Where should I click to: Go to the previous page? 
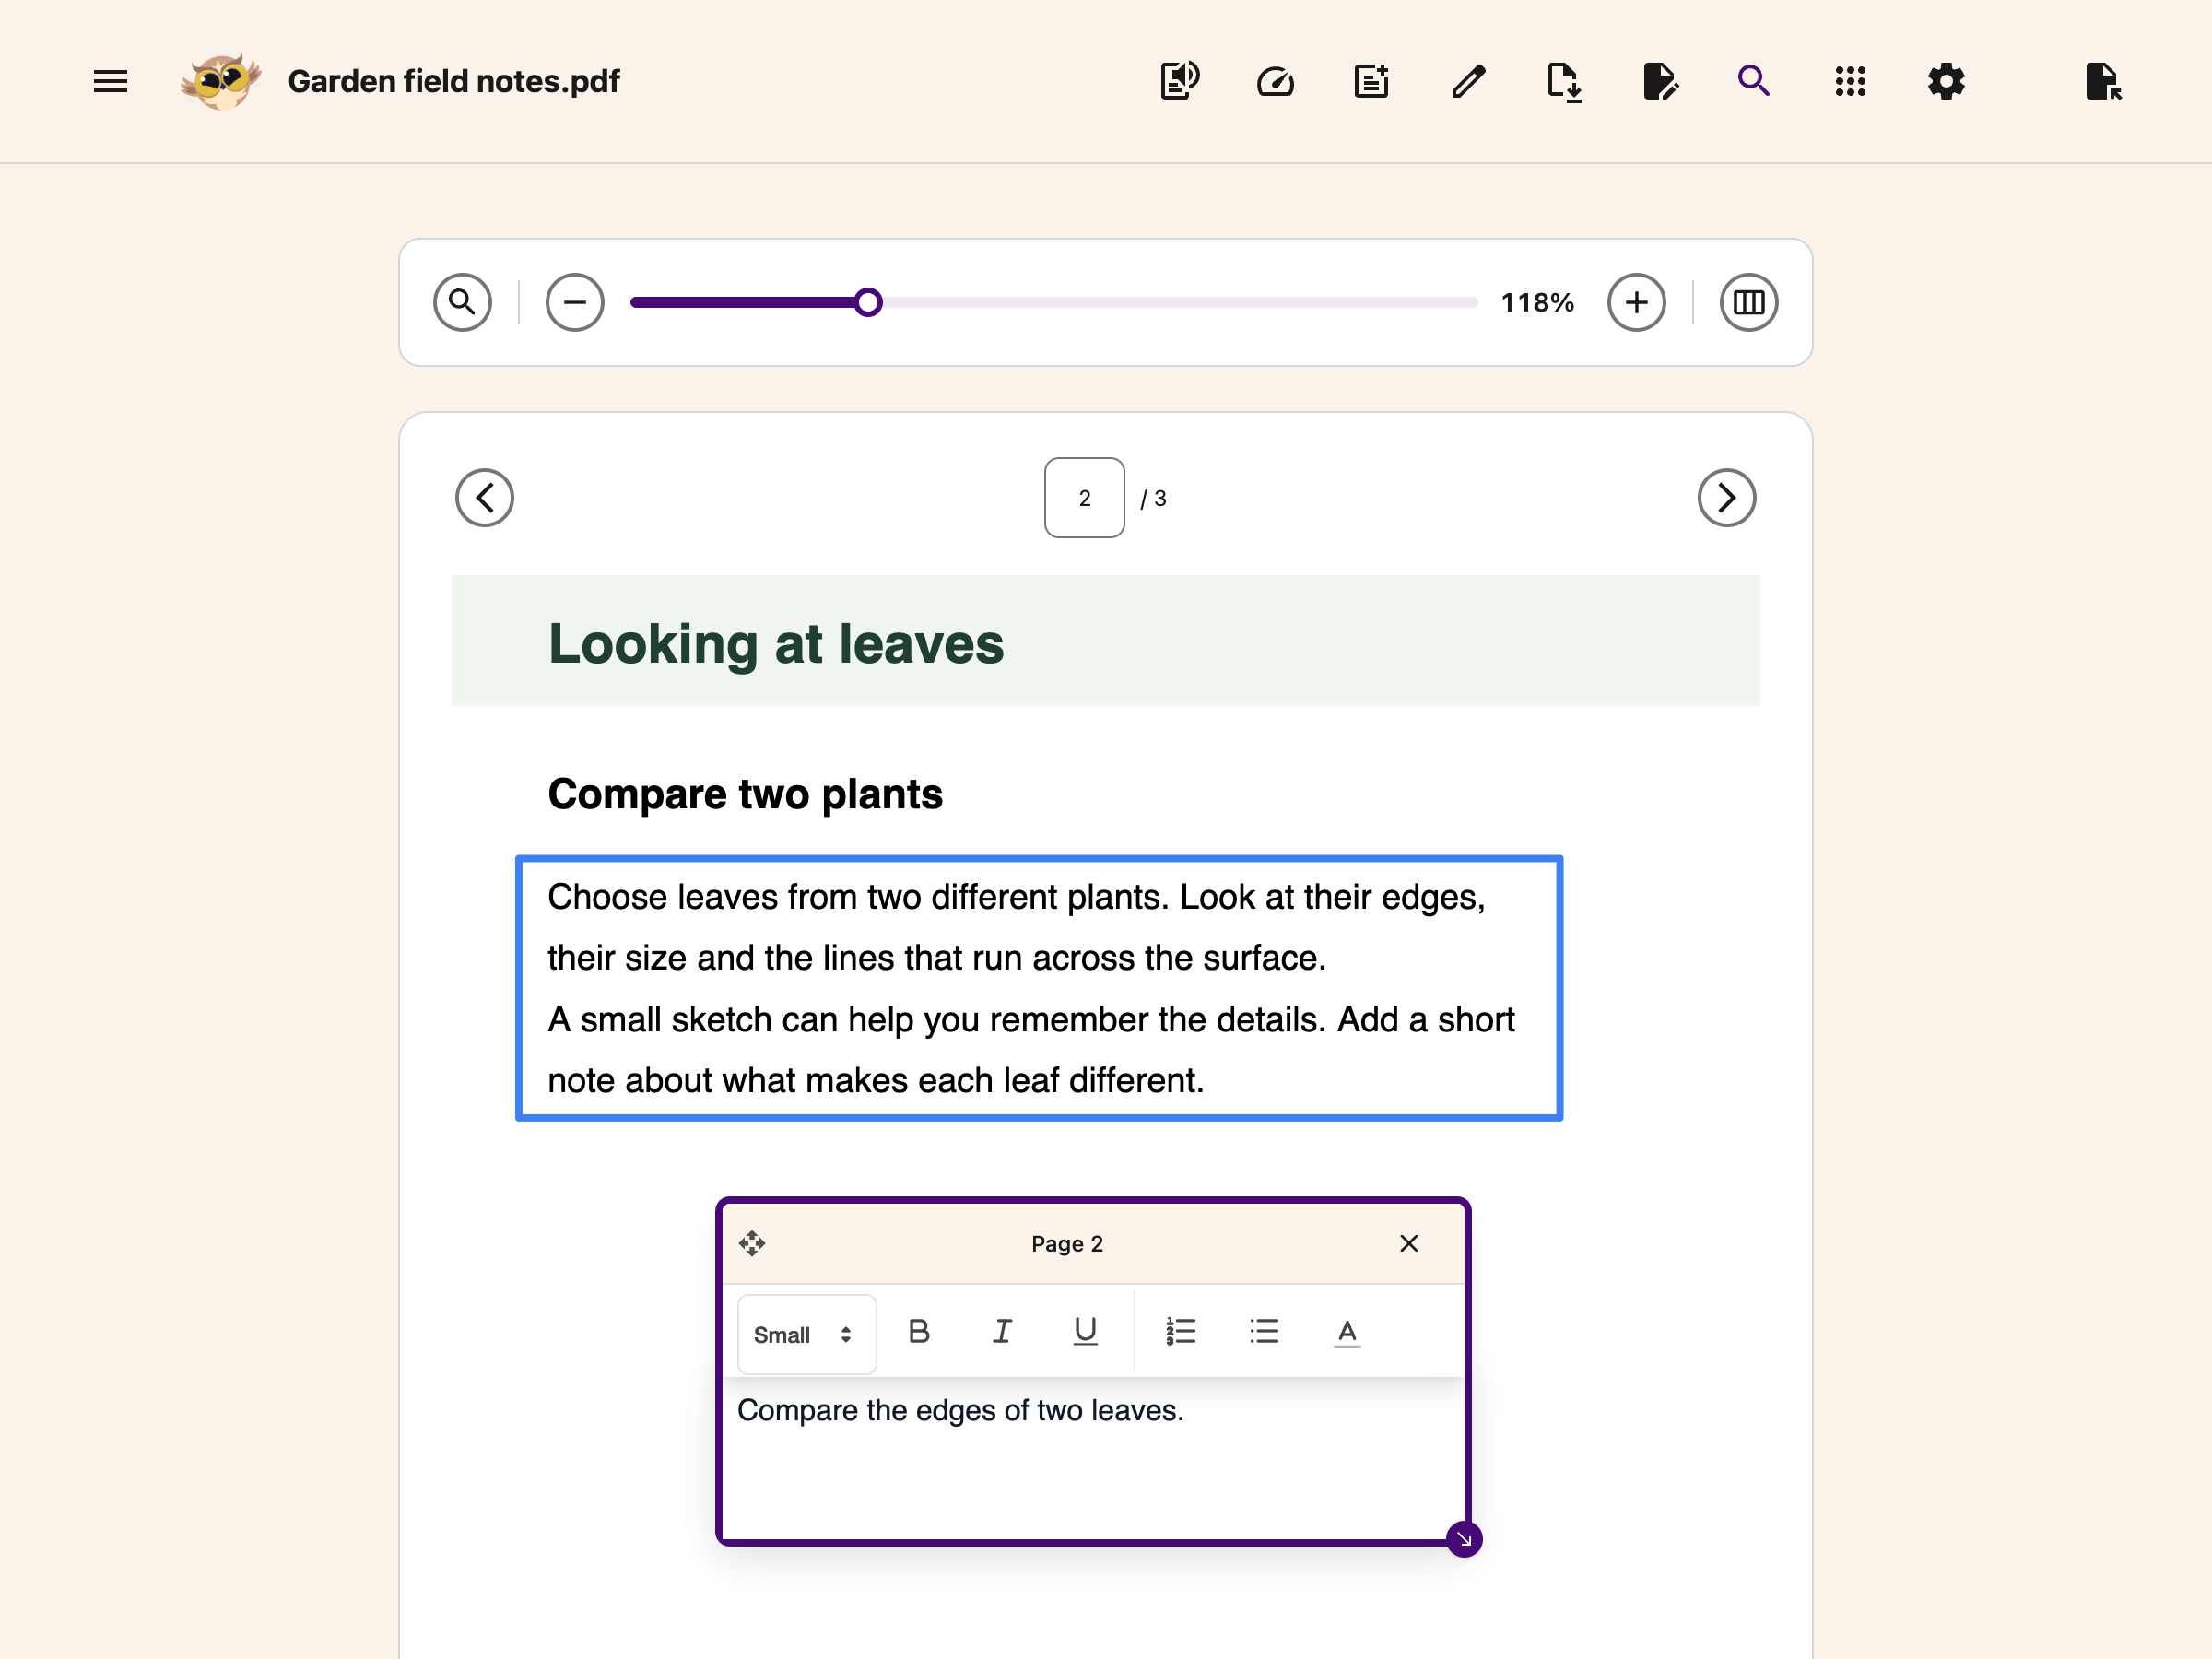coord(484,498)
